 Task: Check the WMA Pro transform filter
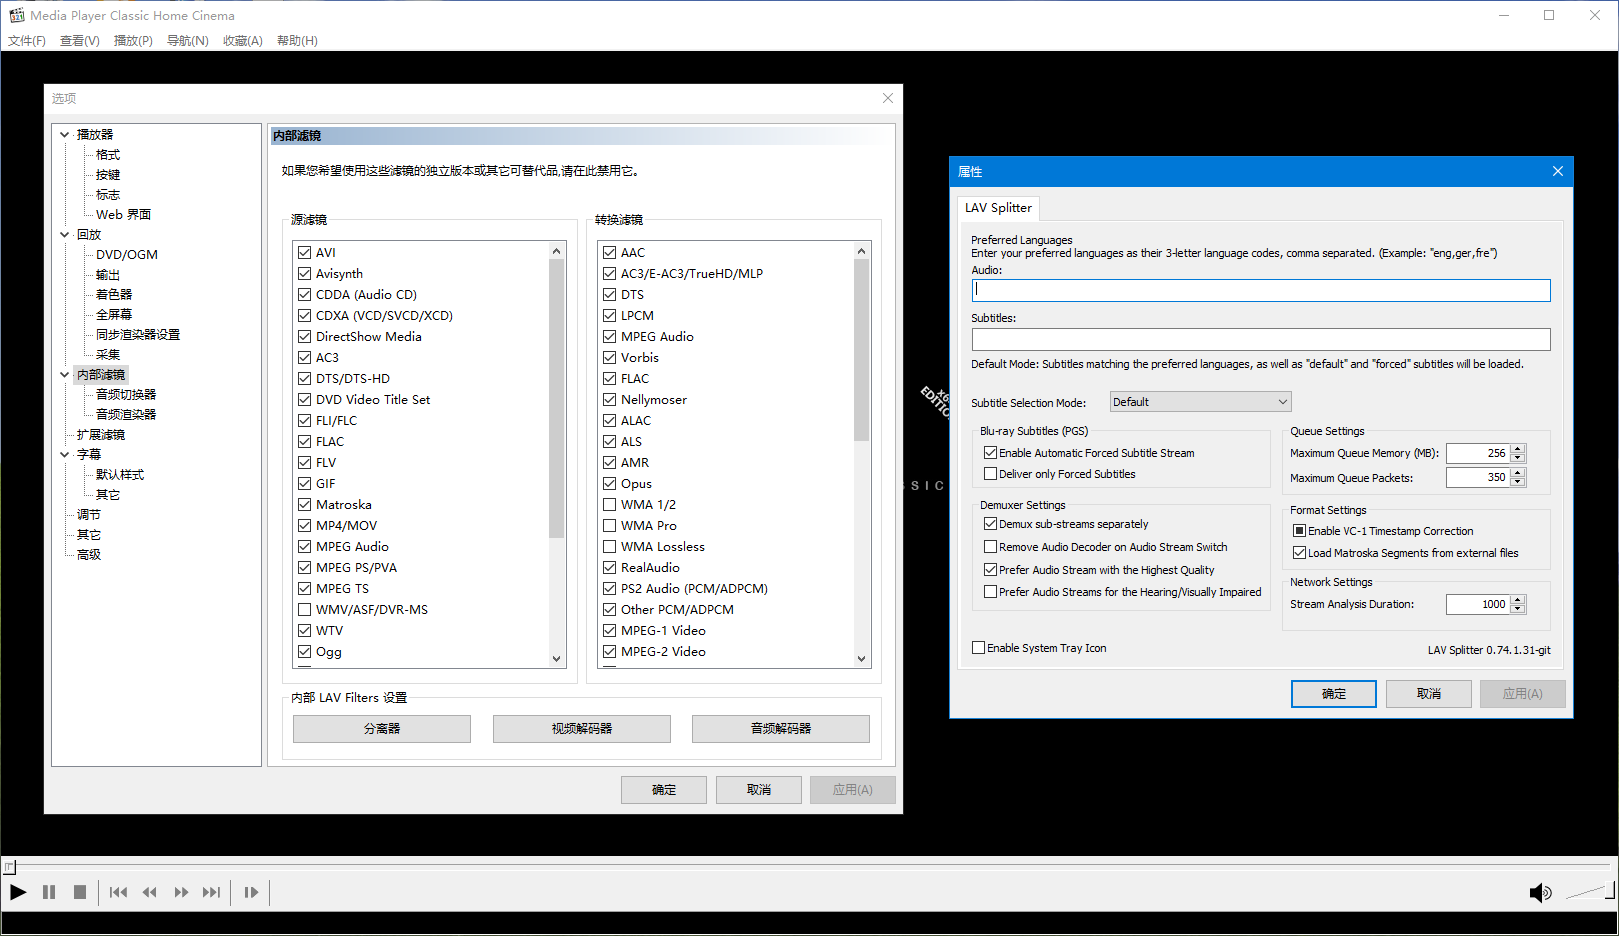(609, 526)
